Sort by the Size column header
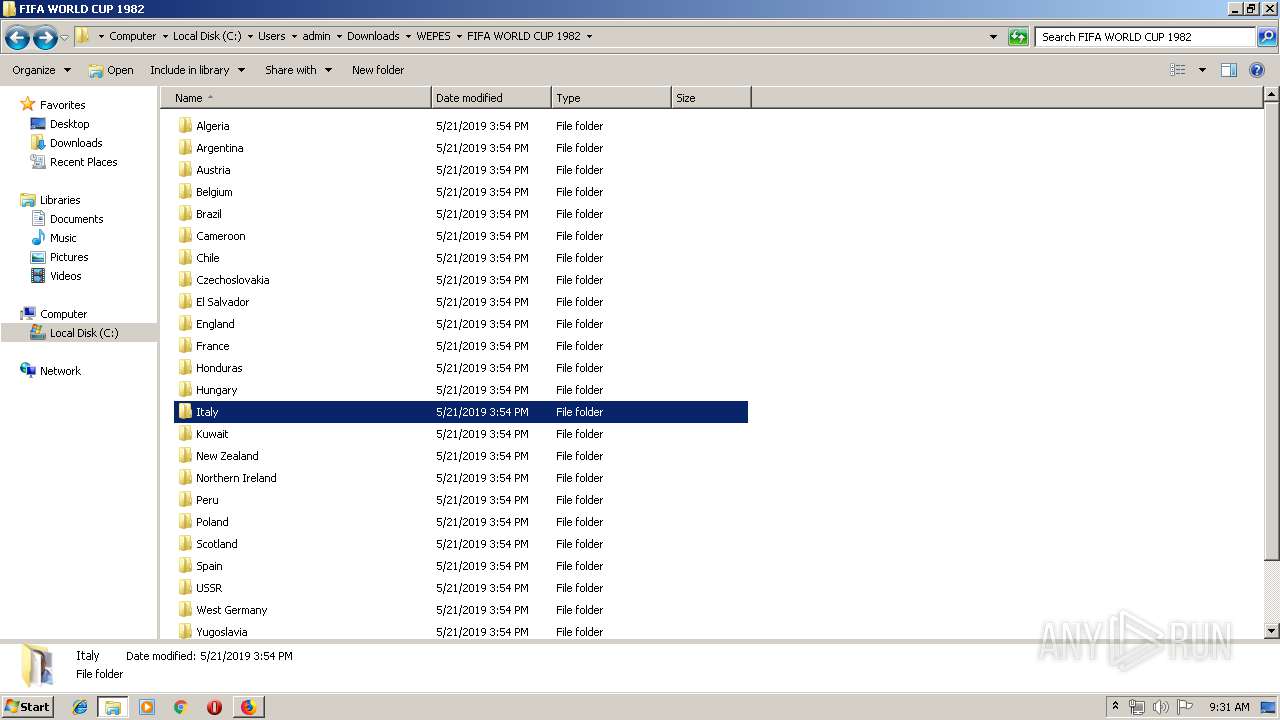The width and height of the screenshot is (1280, 720). (711, 98)
